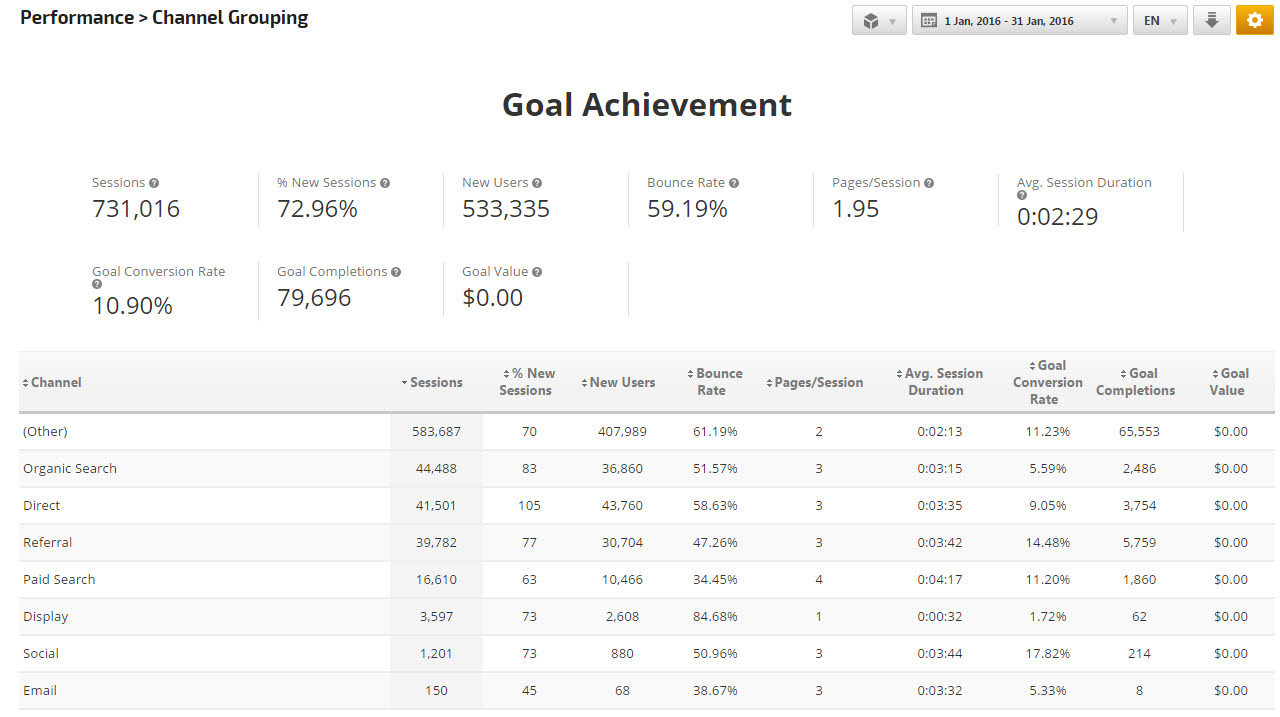
Task: Sort table by Sessions column header
Action: point(436,382)
